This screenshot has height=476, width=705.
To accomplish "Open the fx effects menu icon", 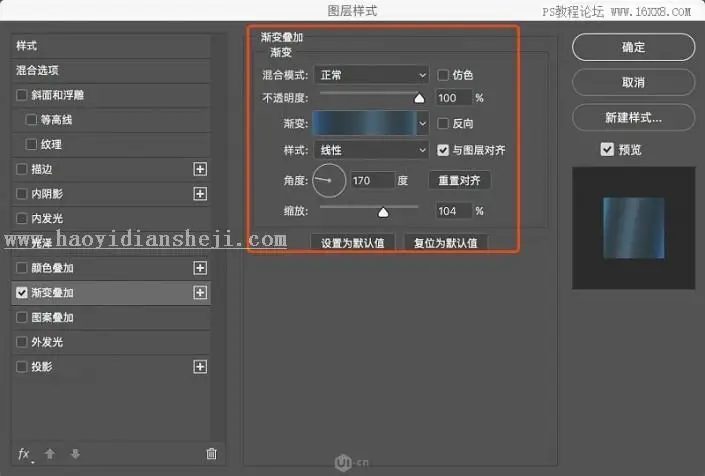I will pos(24,454).
